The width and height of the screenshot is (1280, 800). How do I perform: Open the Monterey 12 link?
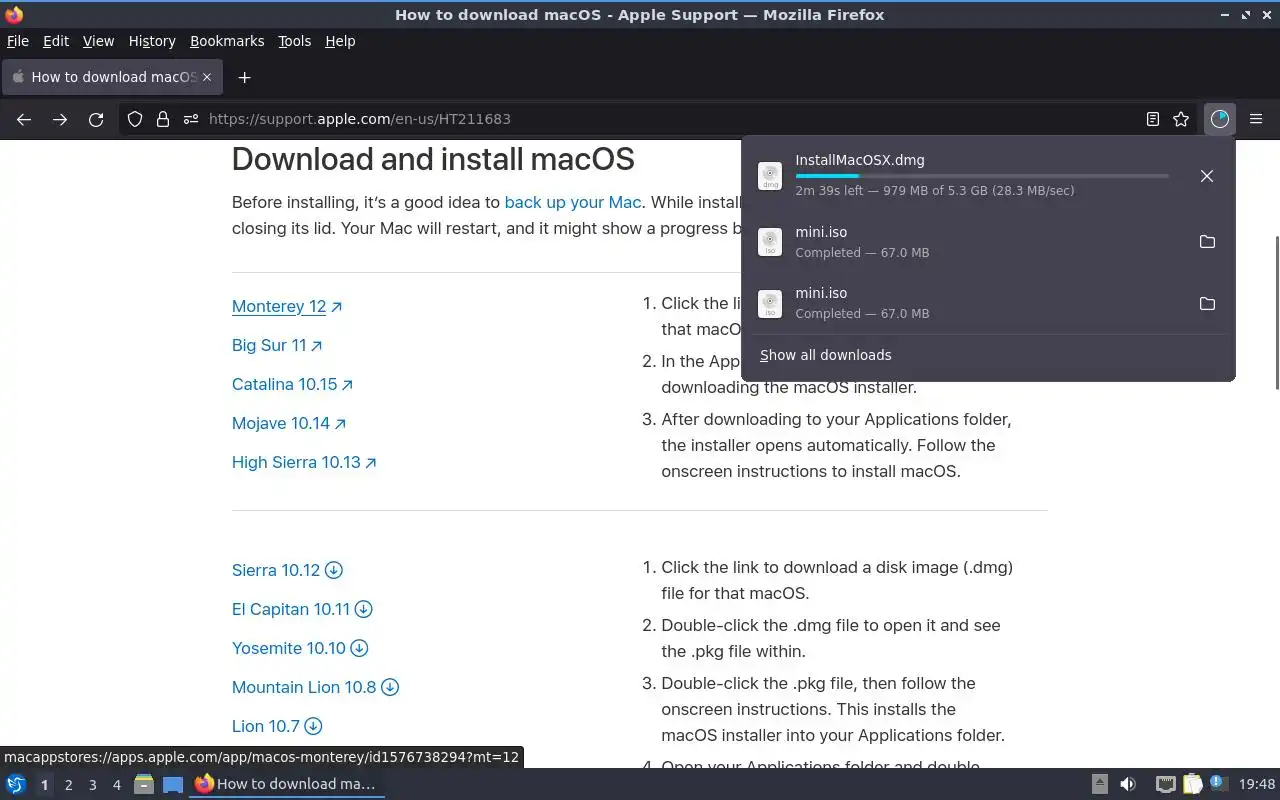(x=287, y=307)
